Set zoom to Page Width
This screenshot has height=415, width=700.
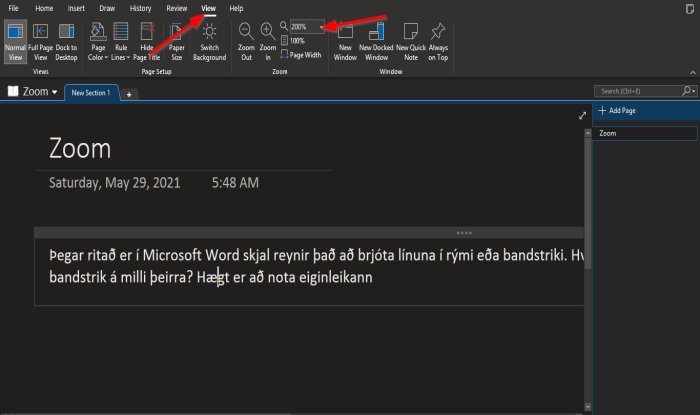(305, 55)
